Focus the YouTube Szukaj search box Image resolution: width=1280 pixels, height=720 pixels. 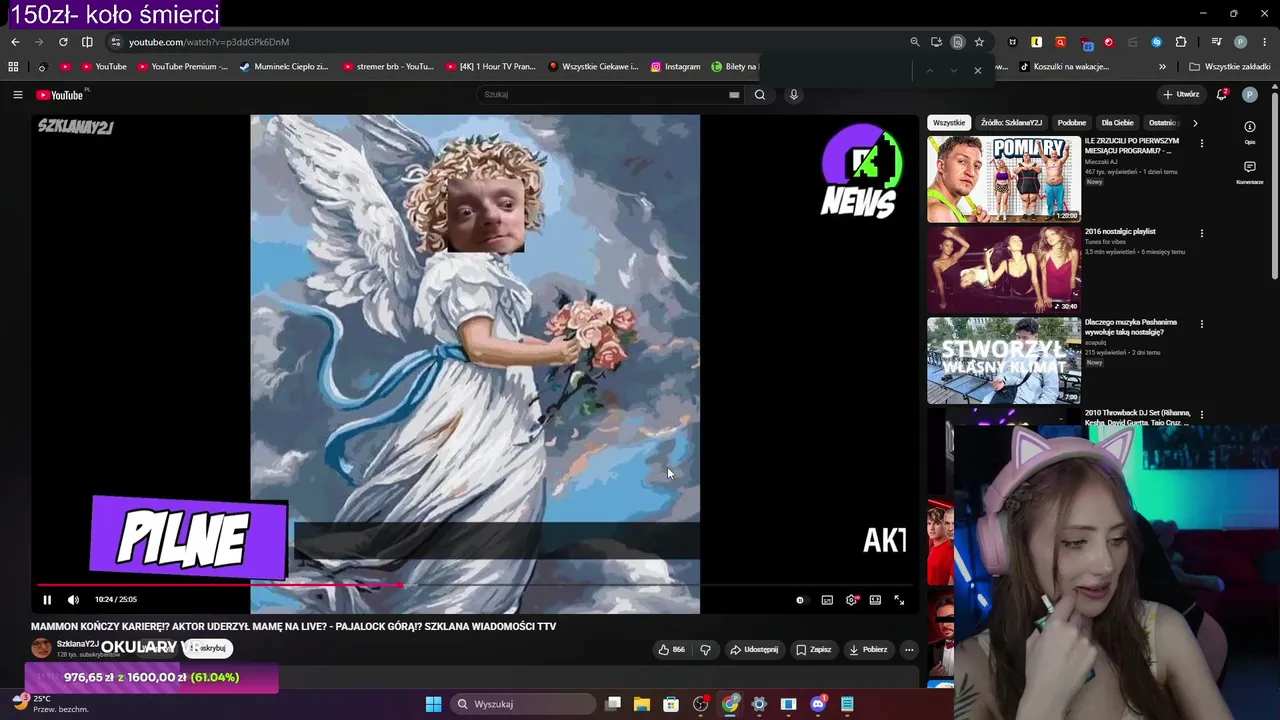[603, 95]
